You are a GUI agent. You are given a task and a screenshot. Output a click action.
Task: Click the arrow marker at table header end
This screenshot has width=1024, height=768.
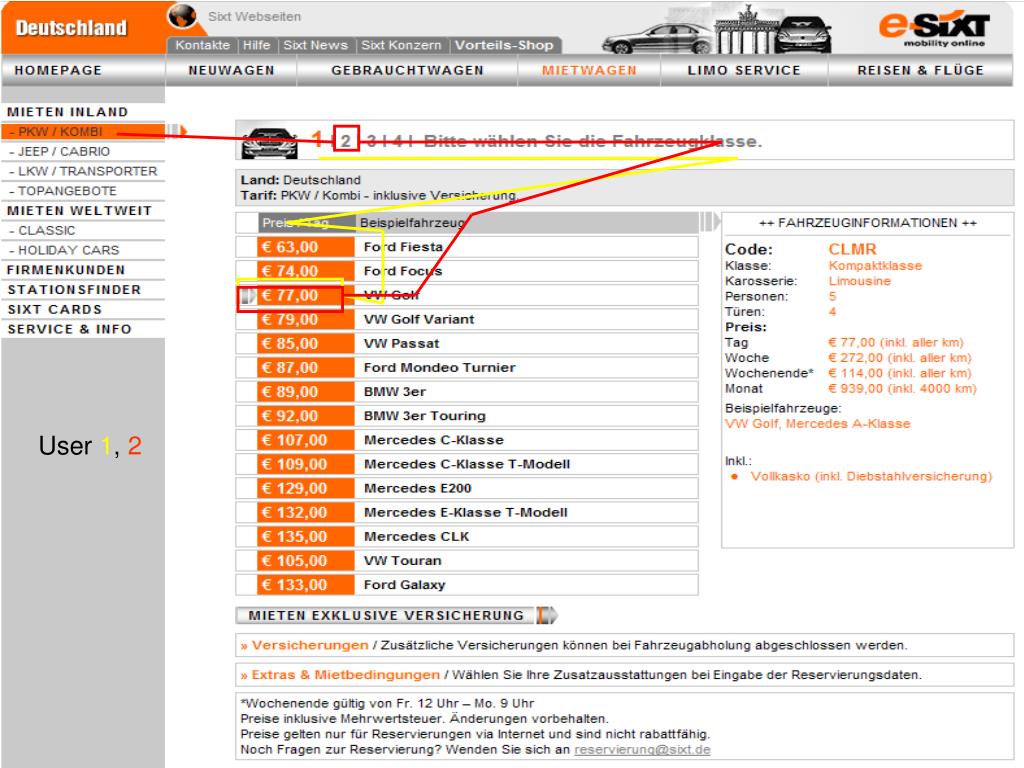click(709, 222)
